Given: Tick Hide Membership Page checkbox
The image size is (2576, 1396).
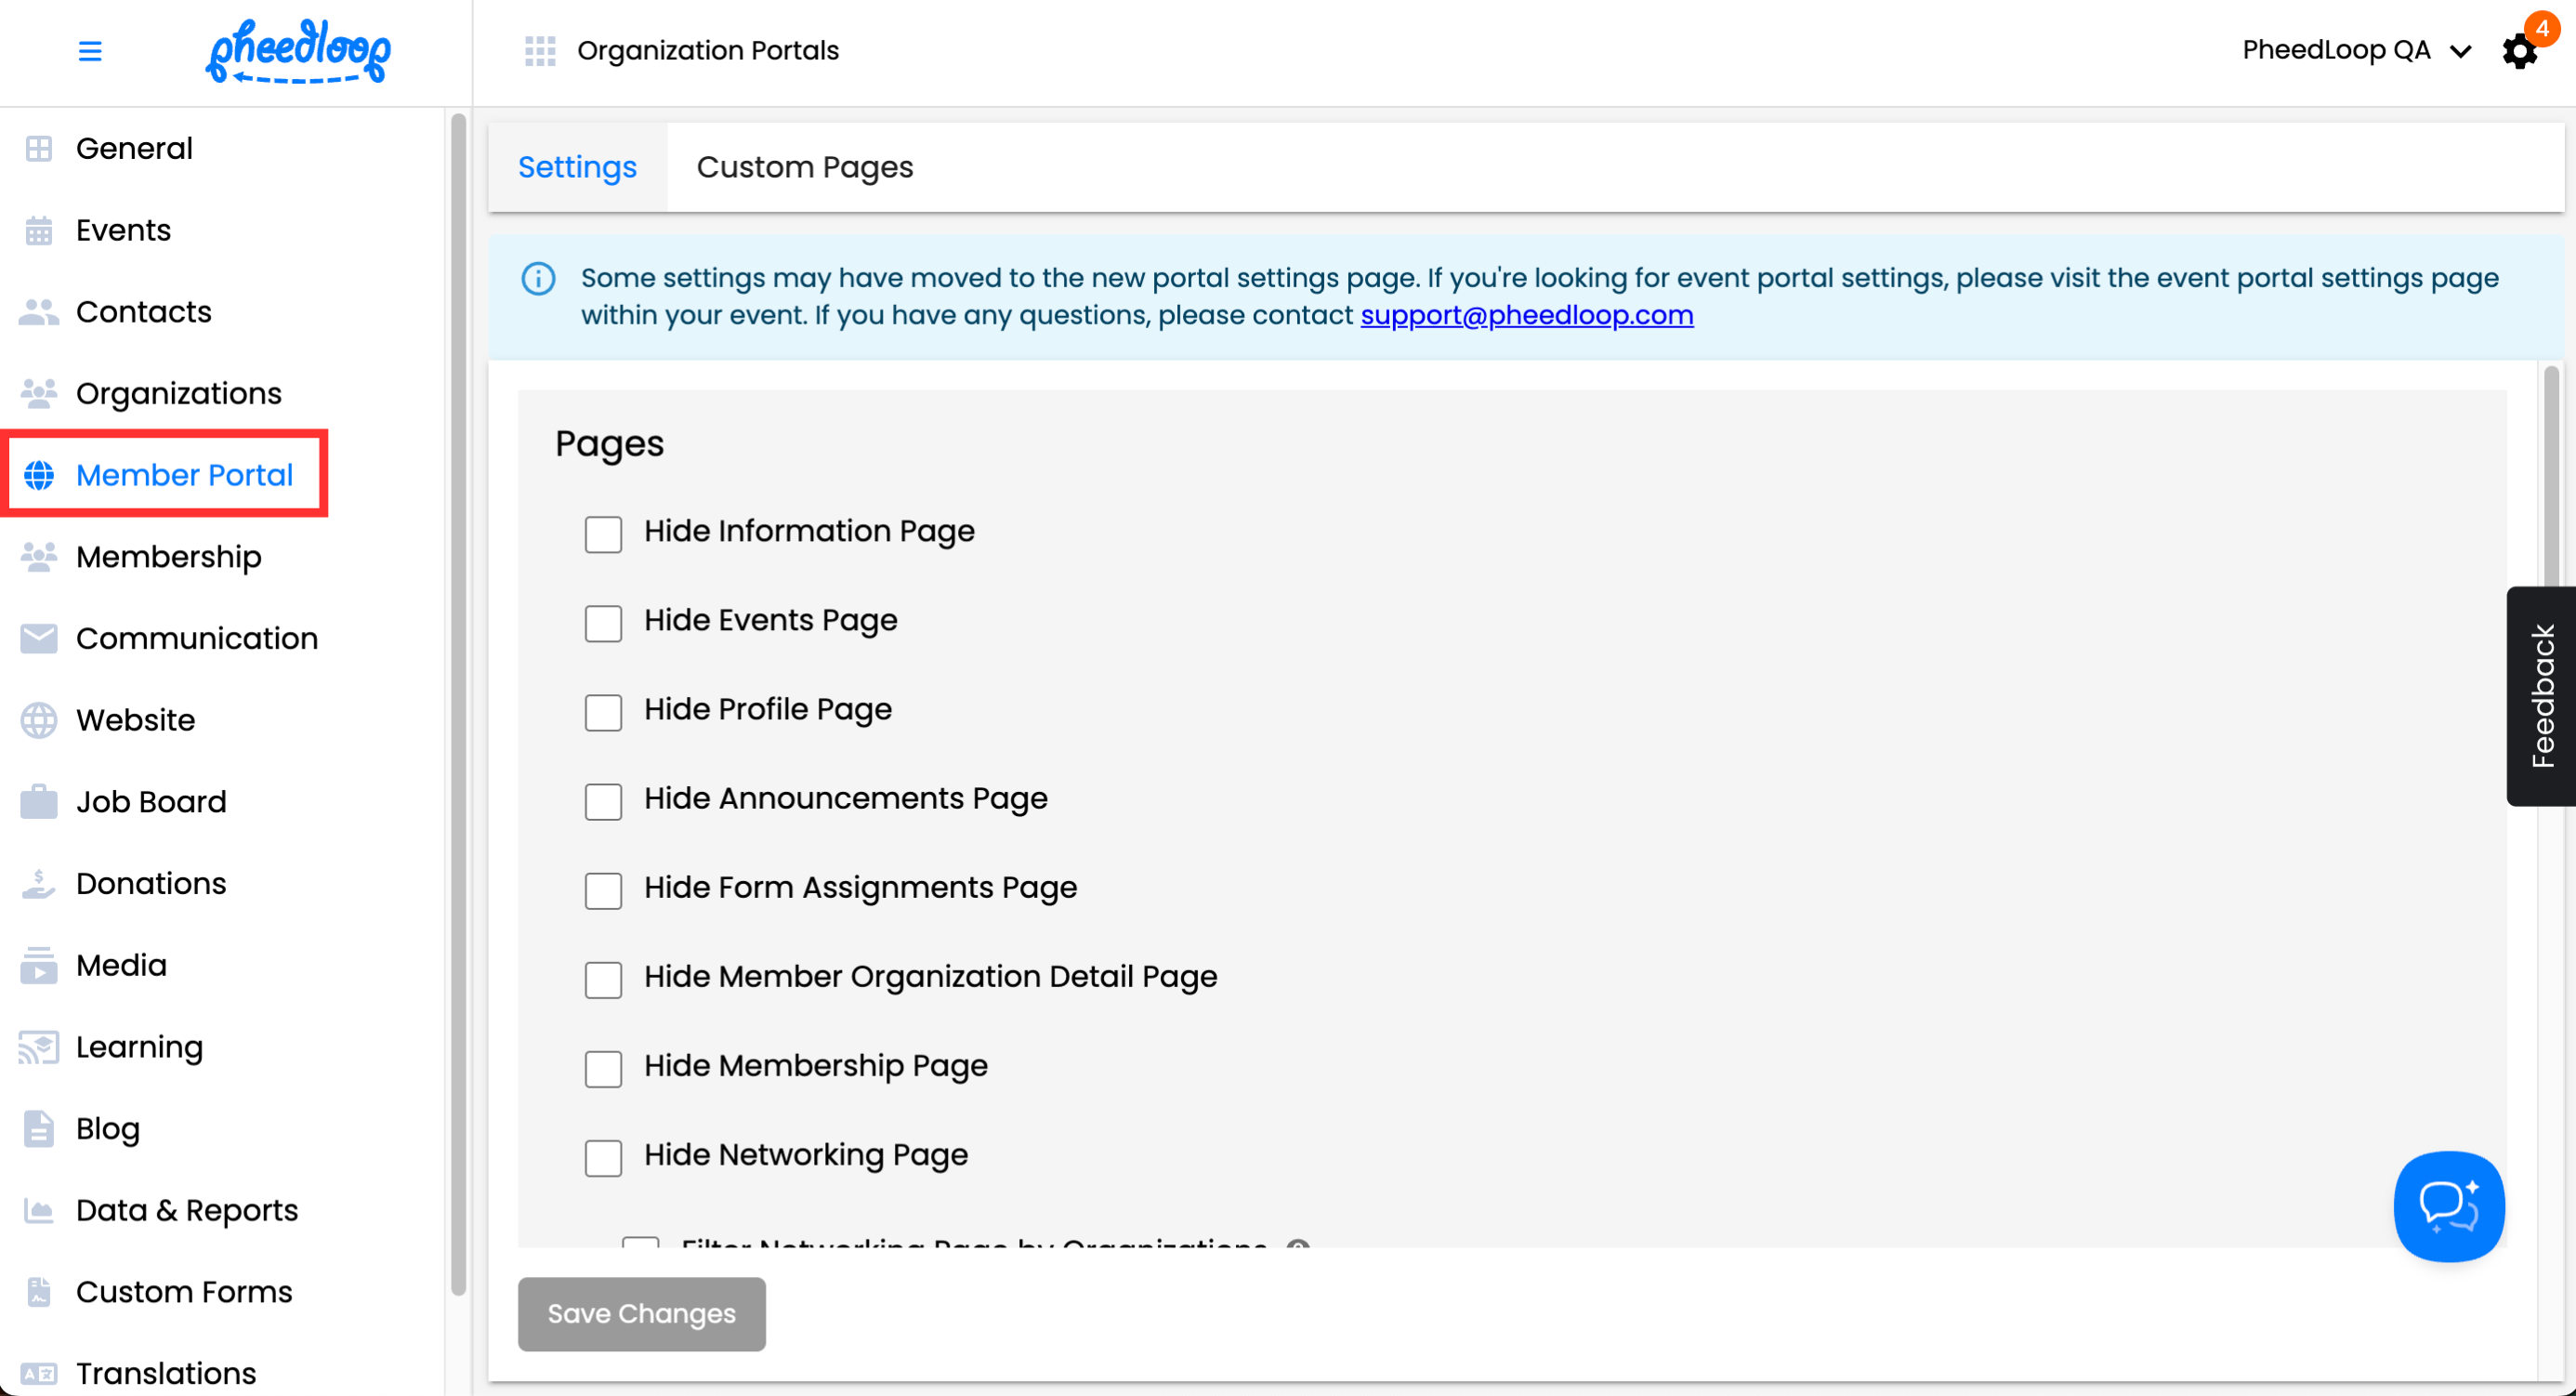Looking at the screenshot, I should [603, 1068].
